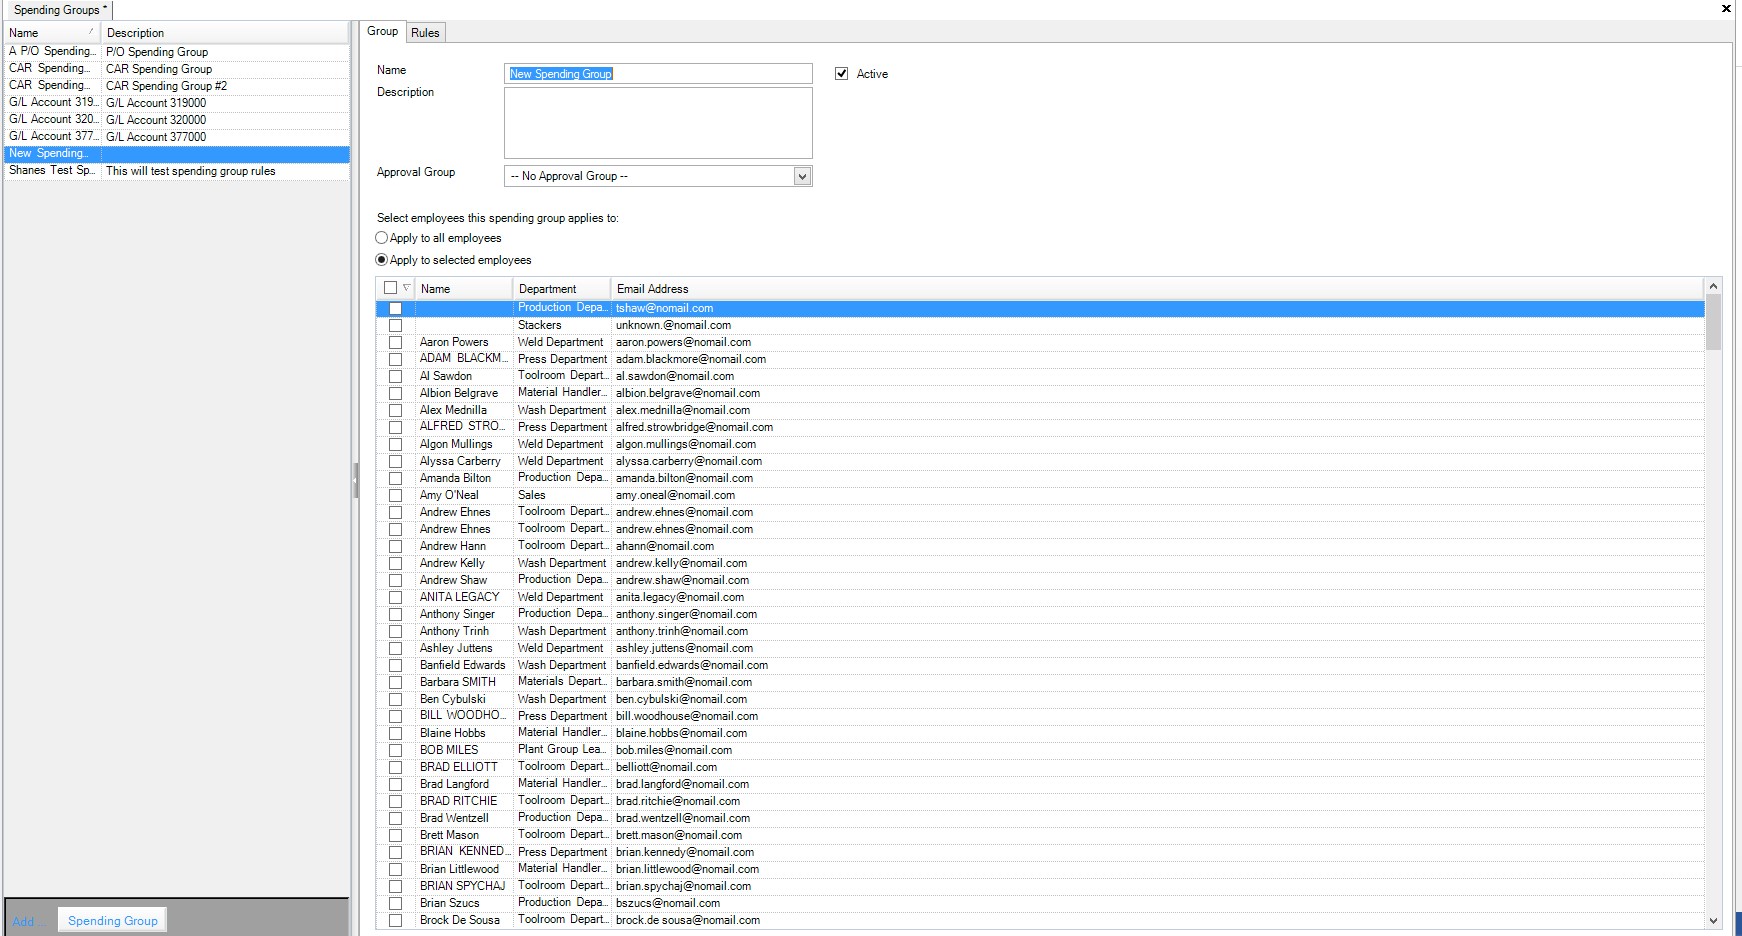Tick the select-all checkbox in grid header

(x=390, y=288)
